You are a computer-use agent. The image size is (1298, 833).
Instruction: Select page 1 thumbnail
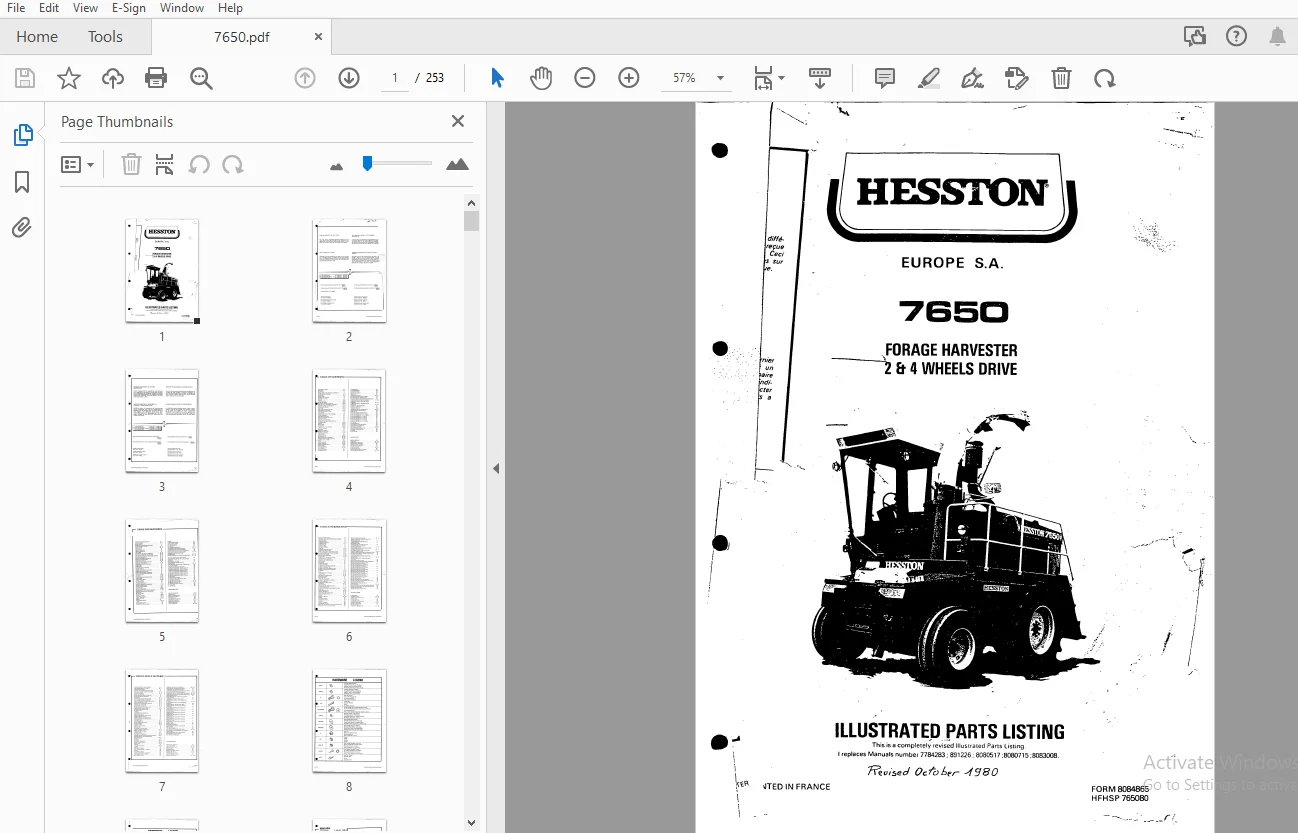coord(162,271)
